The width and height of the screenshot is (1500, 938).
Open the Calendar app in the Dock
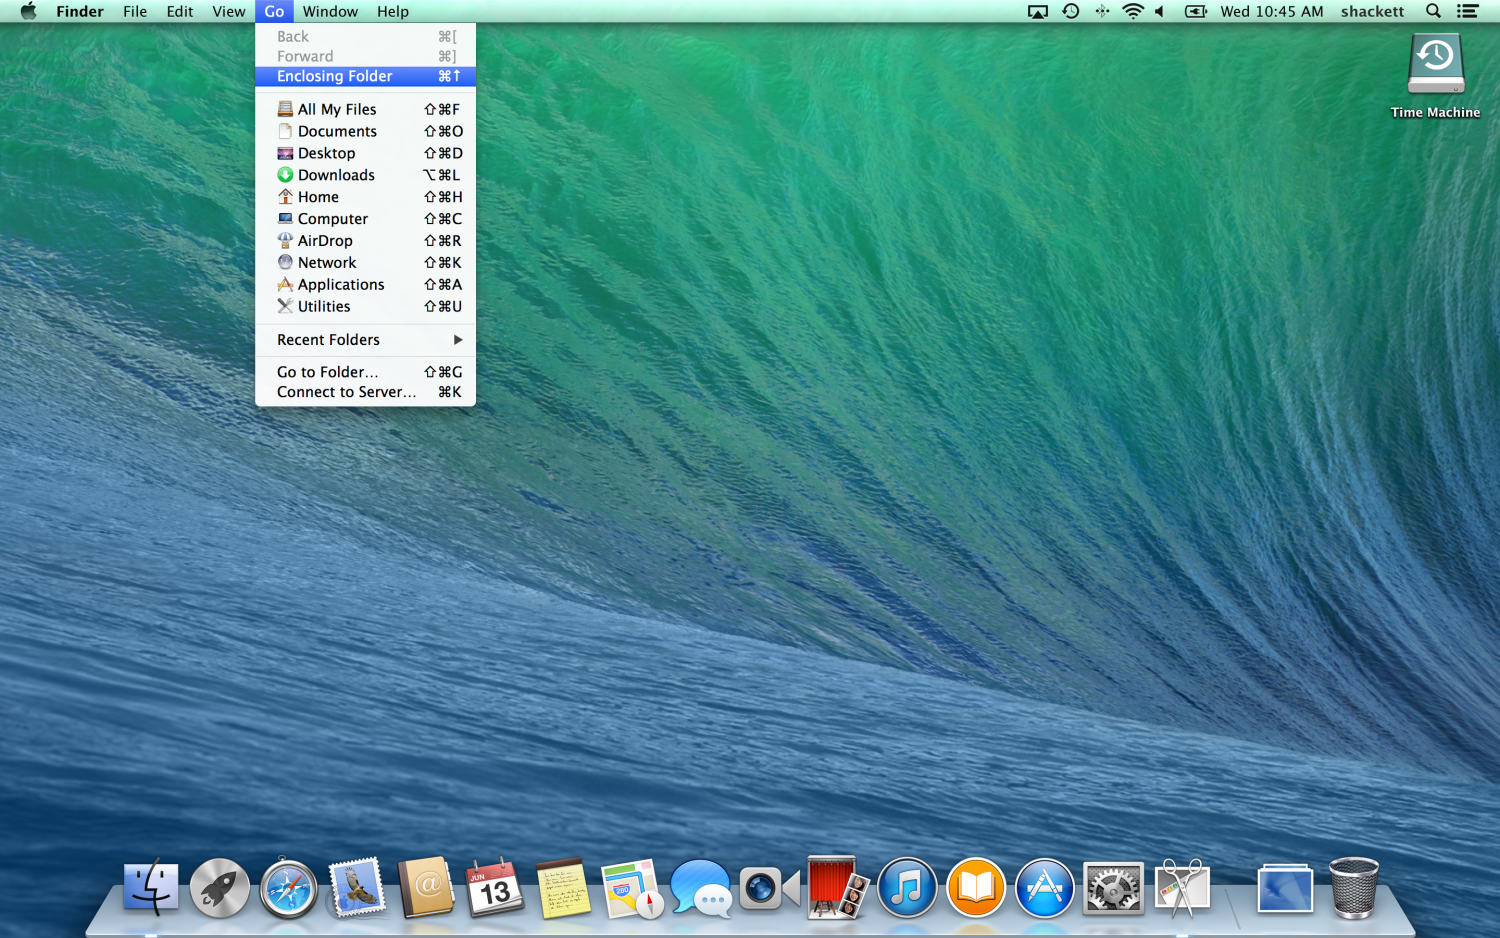(495, 889)
